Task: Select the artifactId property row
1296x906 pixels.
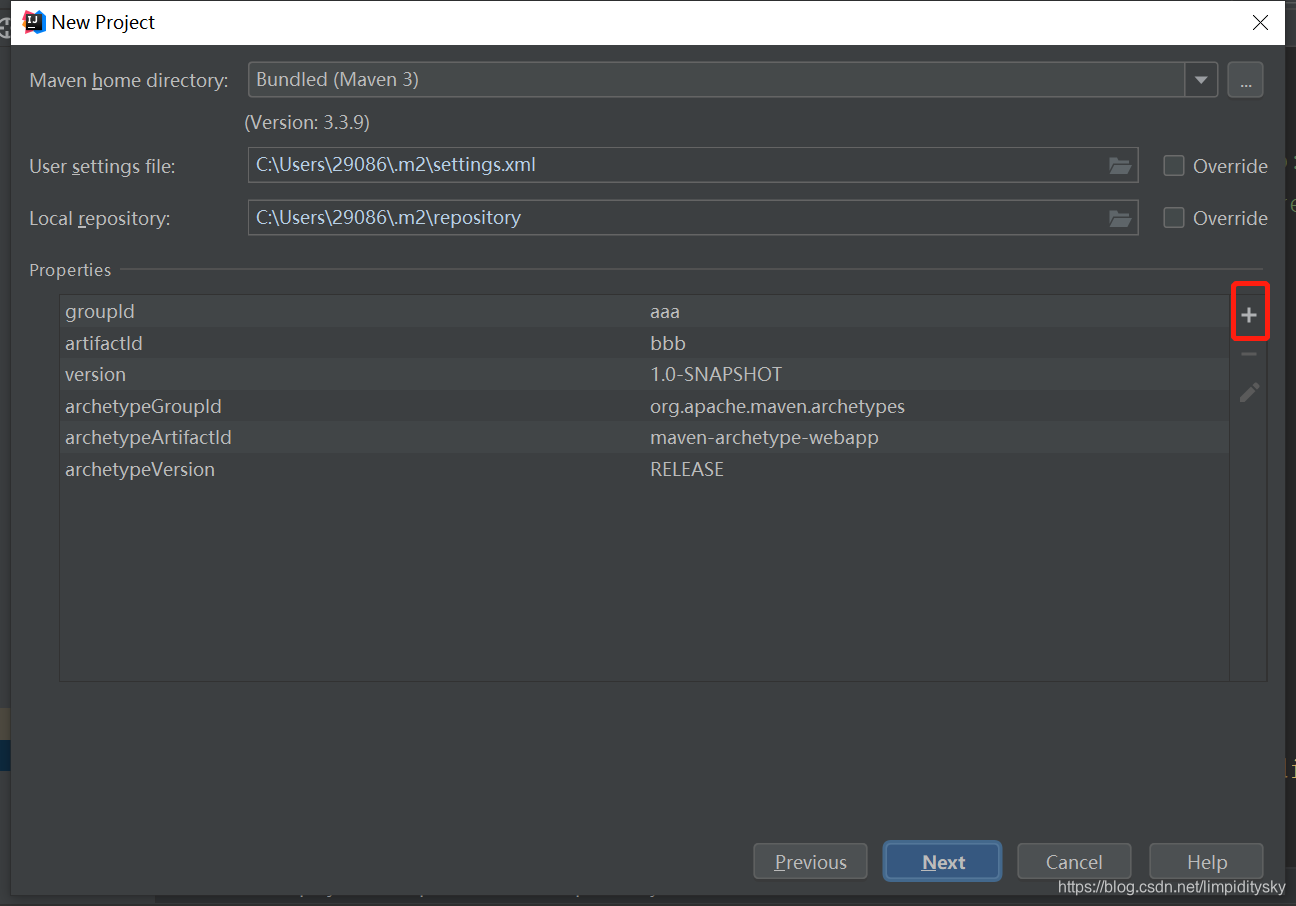Action: (644, 343)
